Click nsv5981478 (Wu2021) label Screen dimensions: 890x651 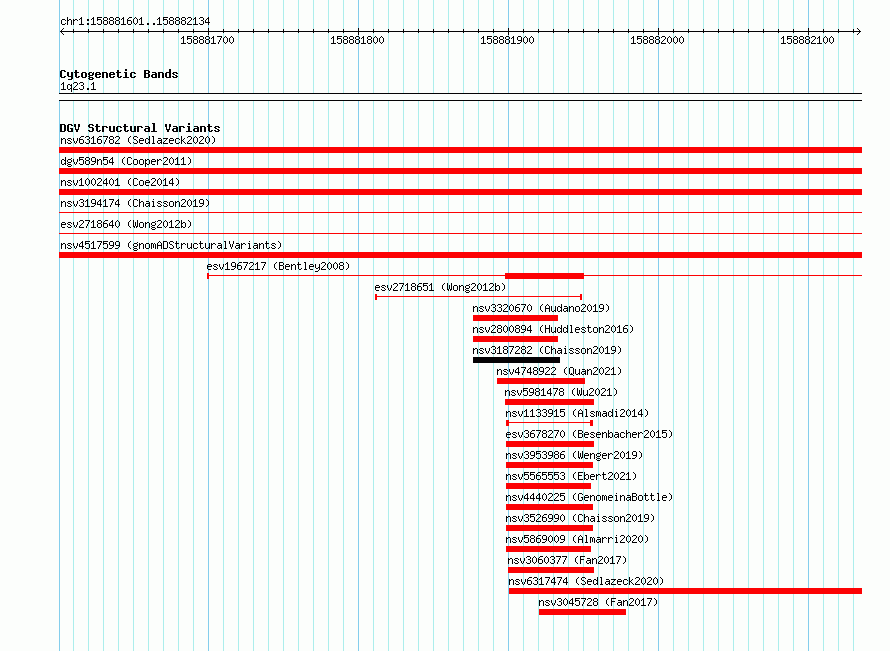point(561,392)
